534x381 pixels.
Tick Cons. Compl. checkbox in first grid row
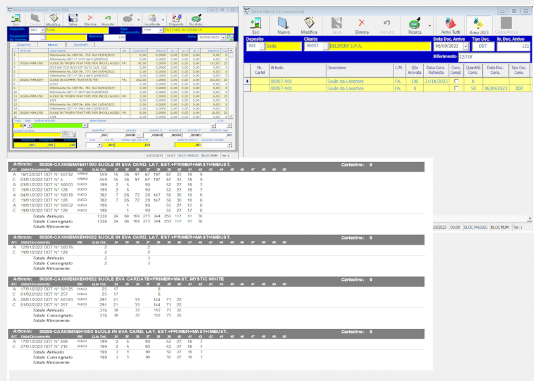pos(456,81)
